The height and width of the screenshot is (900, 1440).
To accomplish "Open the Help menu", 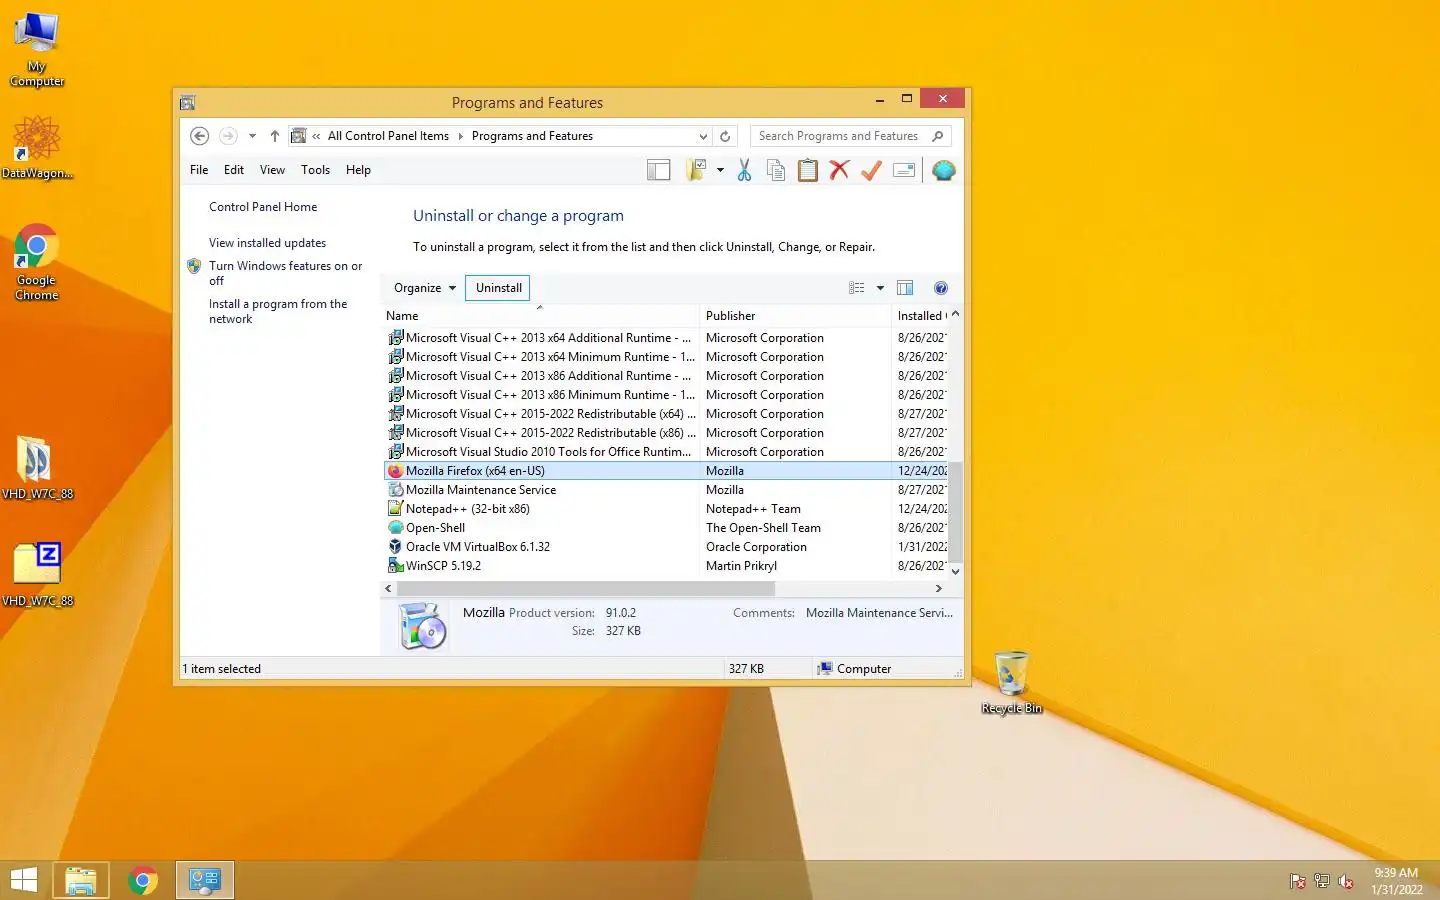I will coord(358,170).
